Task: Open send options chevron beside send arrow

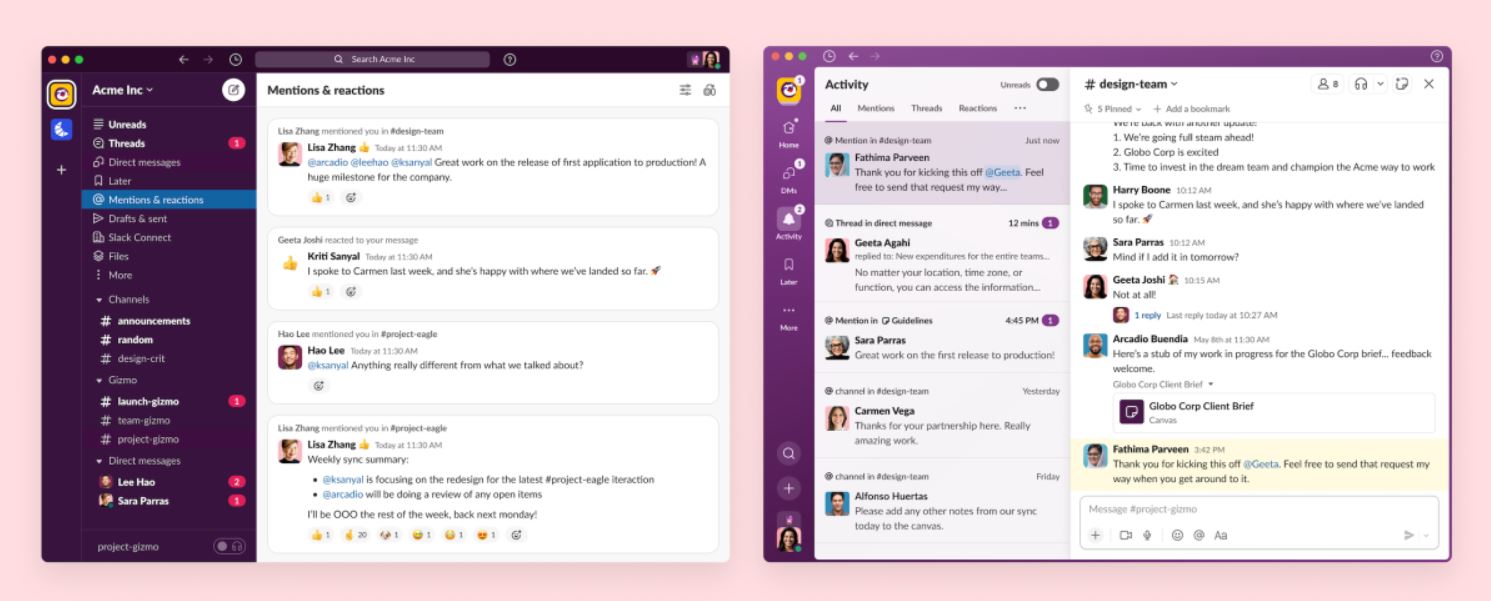Action: pos(1426,536)
